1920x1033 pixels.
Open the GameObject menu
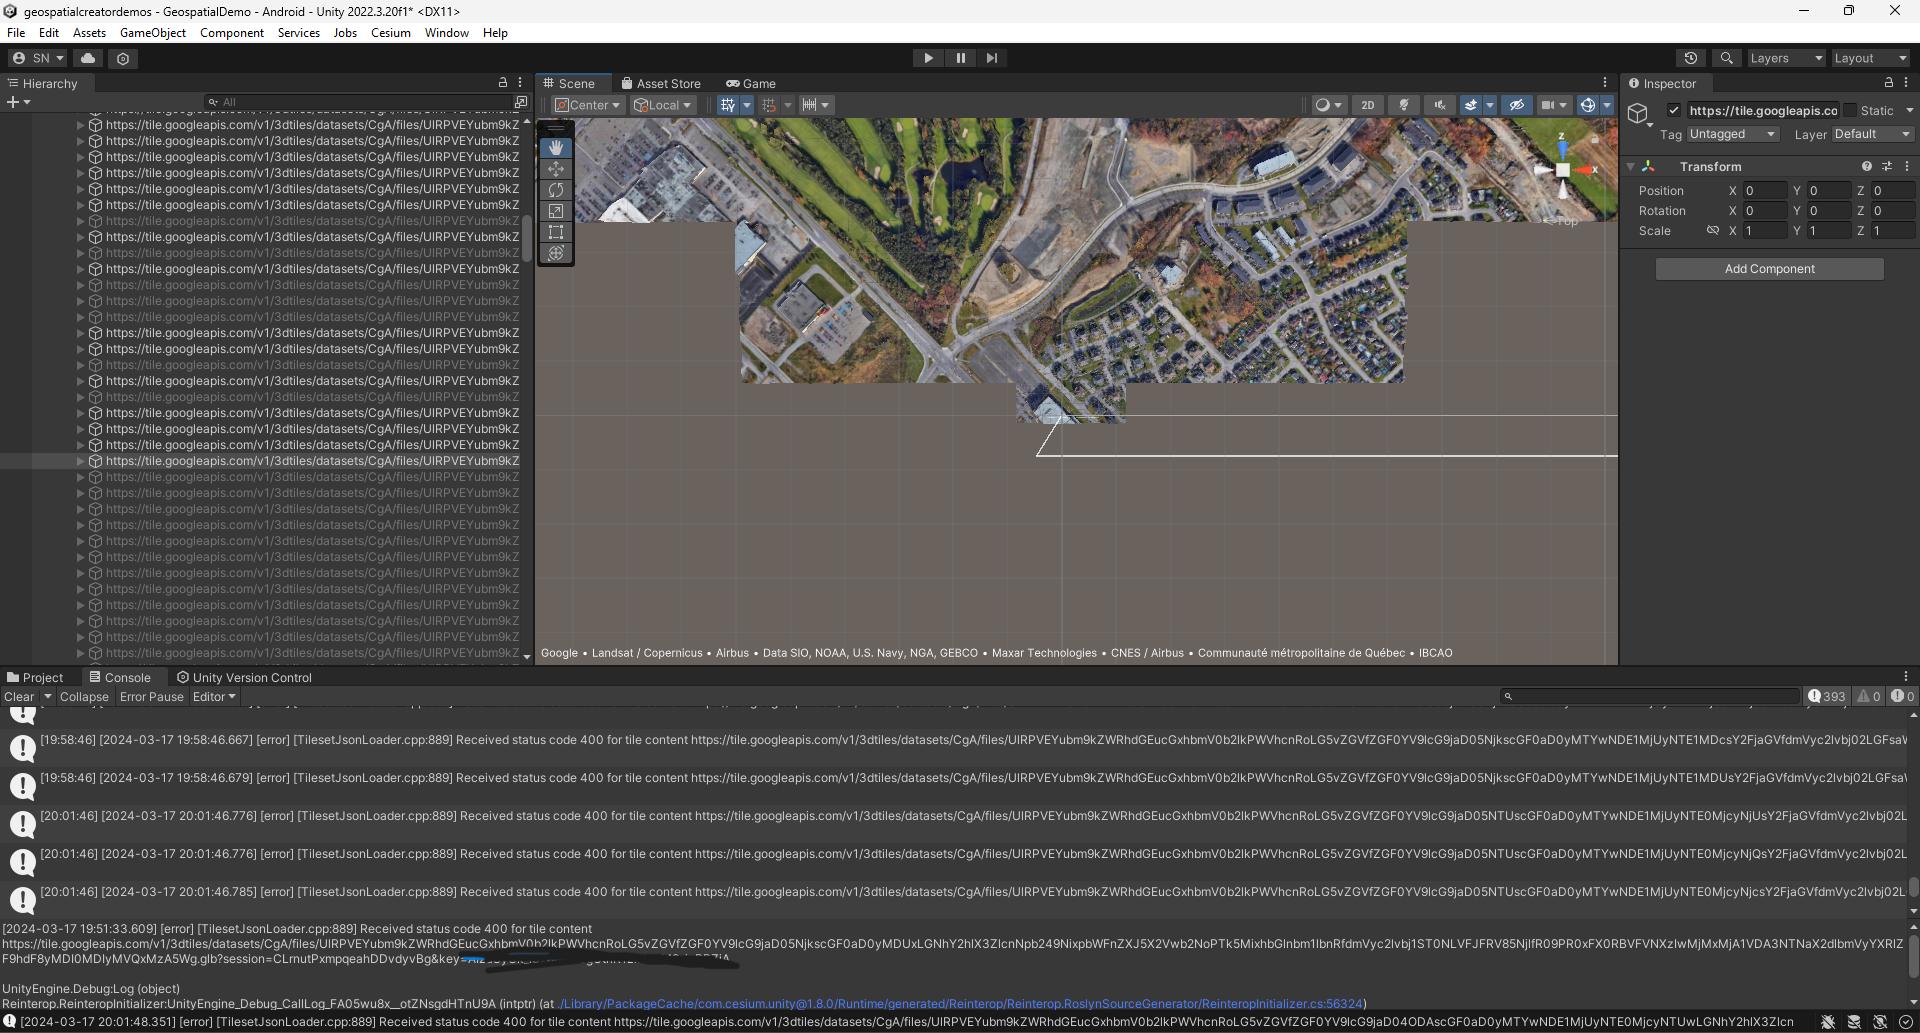[x=153, y=33]
